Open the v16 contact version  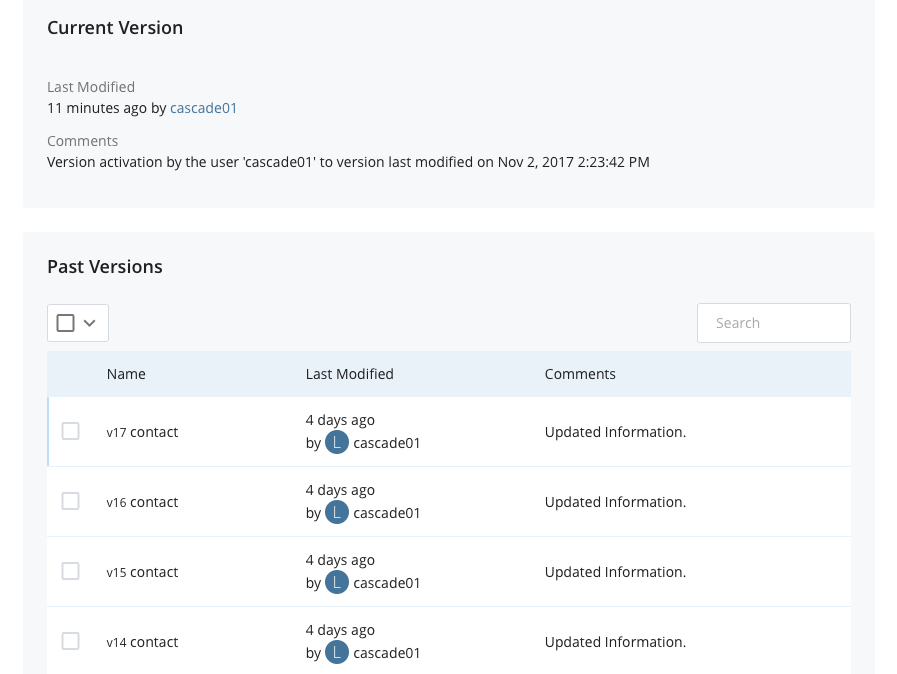click(142, 502)
